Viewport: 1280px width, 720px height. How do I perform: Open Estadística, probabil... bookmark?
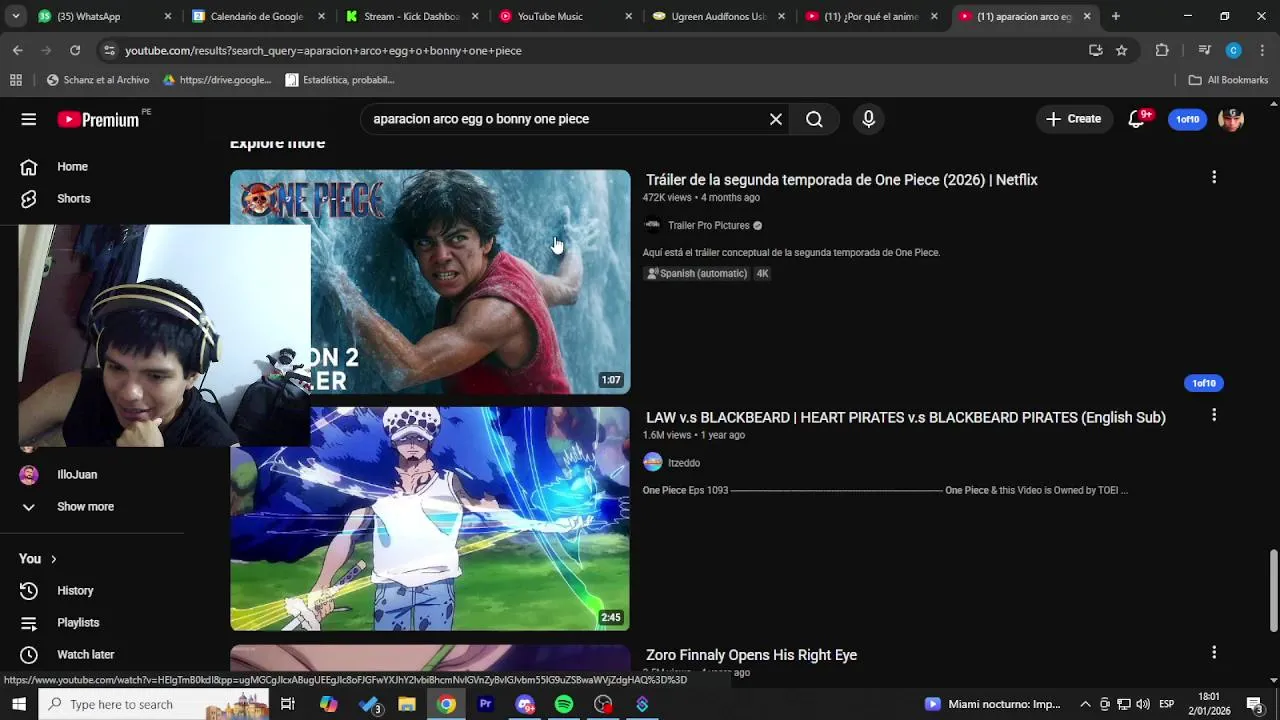[x=340, y=80]
